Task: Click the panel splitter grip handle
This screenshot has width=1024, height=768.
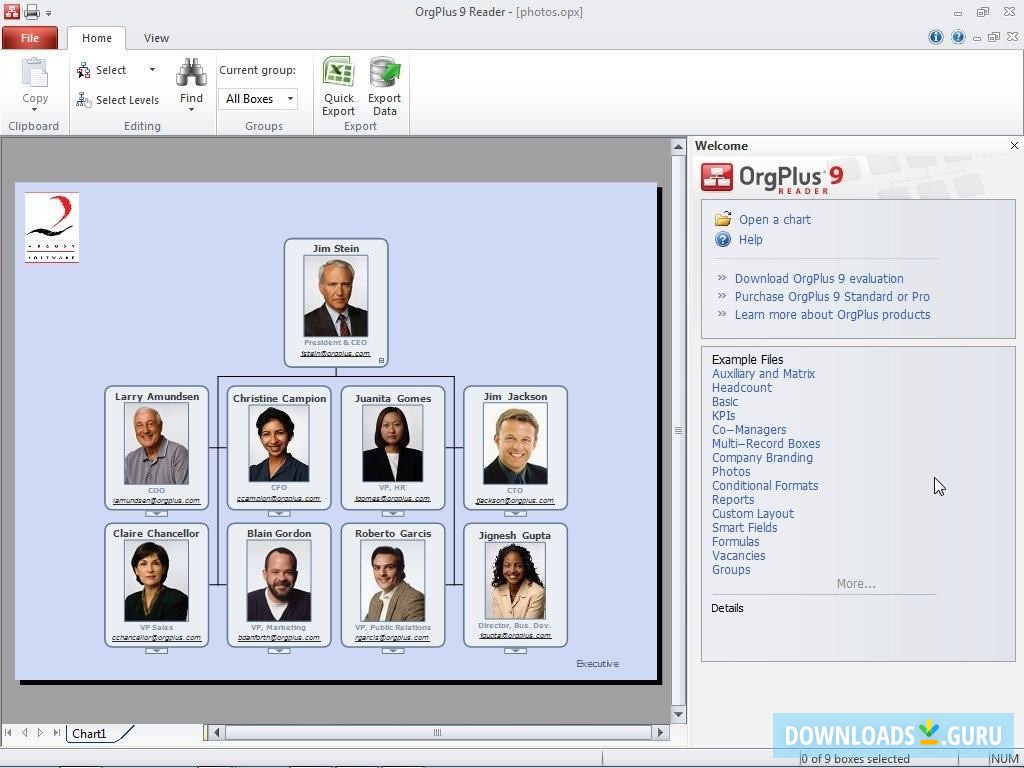Action: tap(678, 430)
